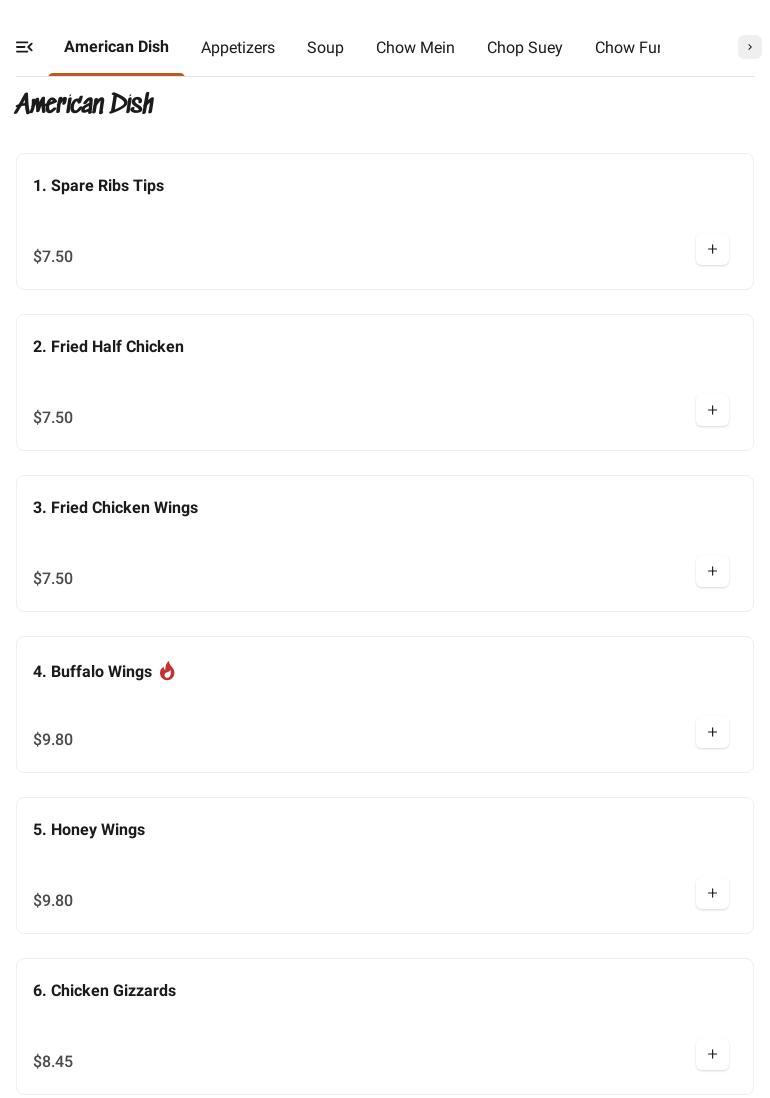Click plus icon for Fried Chicken Wings
This screenshot has width=770, height=1098.
[x=712, y=572]
